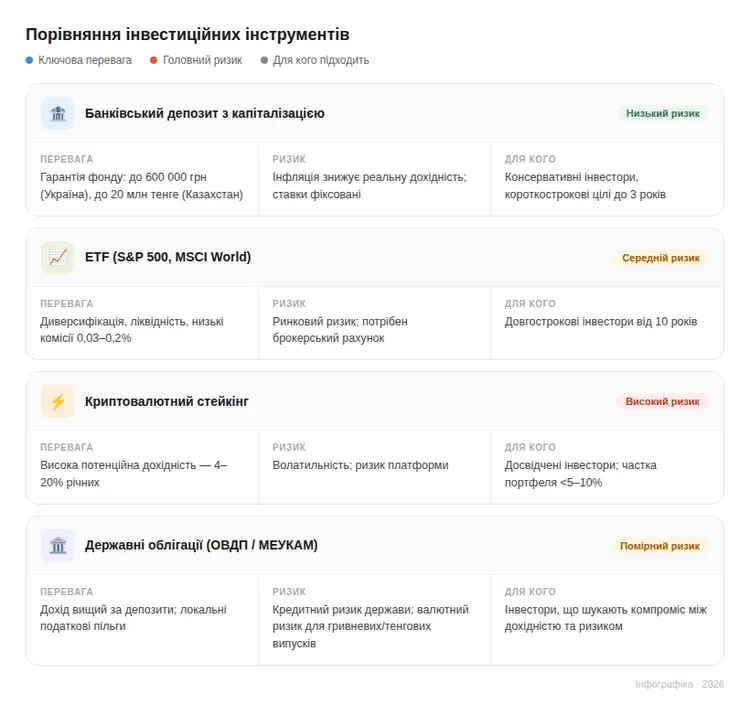Click the Порівняння інвестиційних інструментів title

point(188,35)
